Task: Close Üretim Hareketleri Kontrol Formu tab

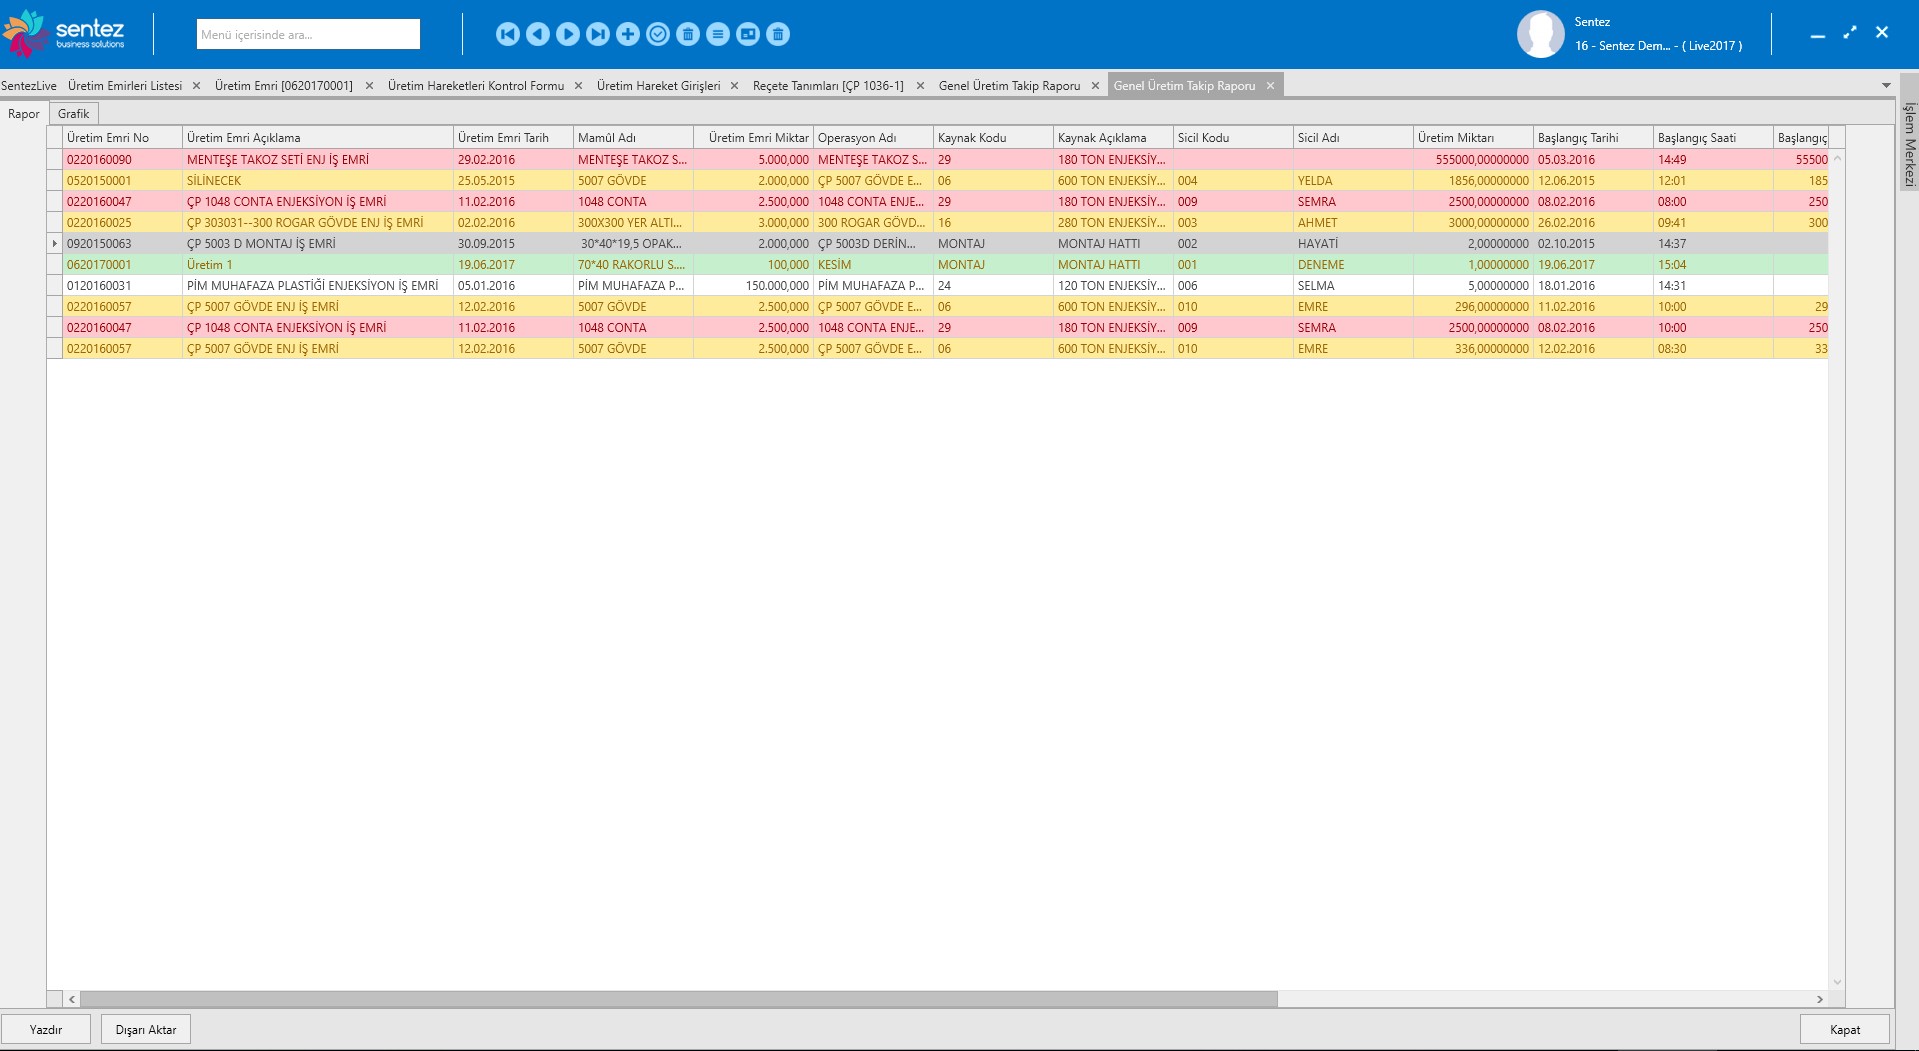Action: click(578, 86)
